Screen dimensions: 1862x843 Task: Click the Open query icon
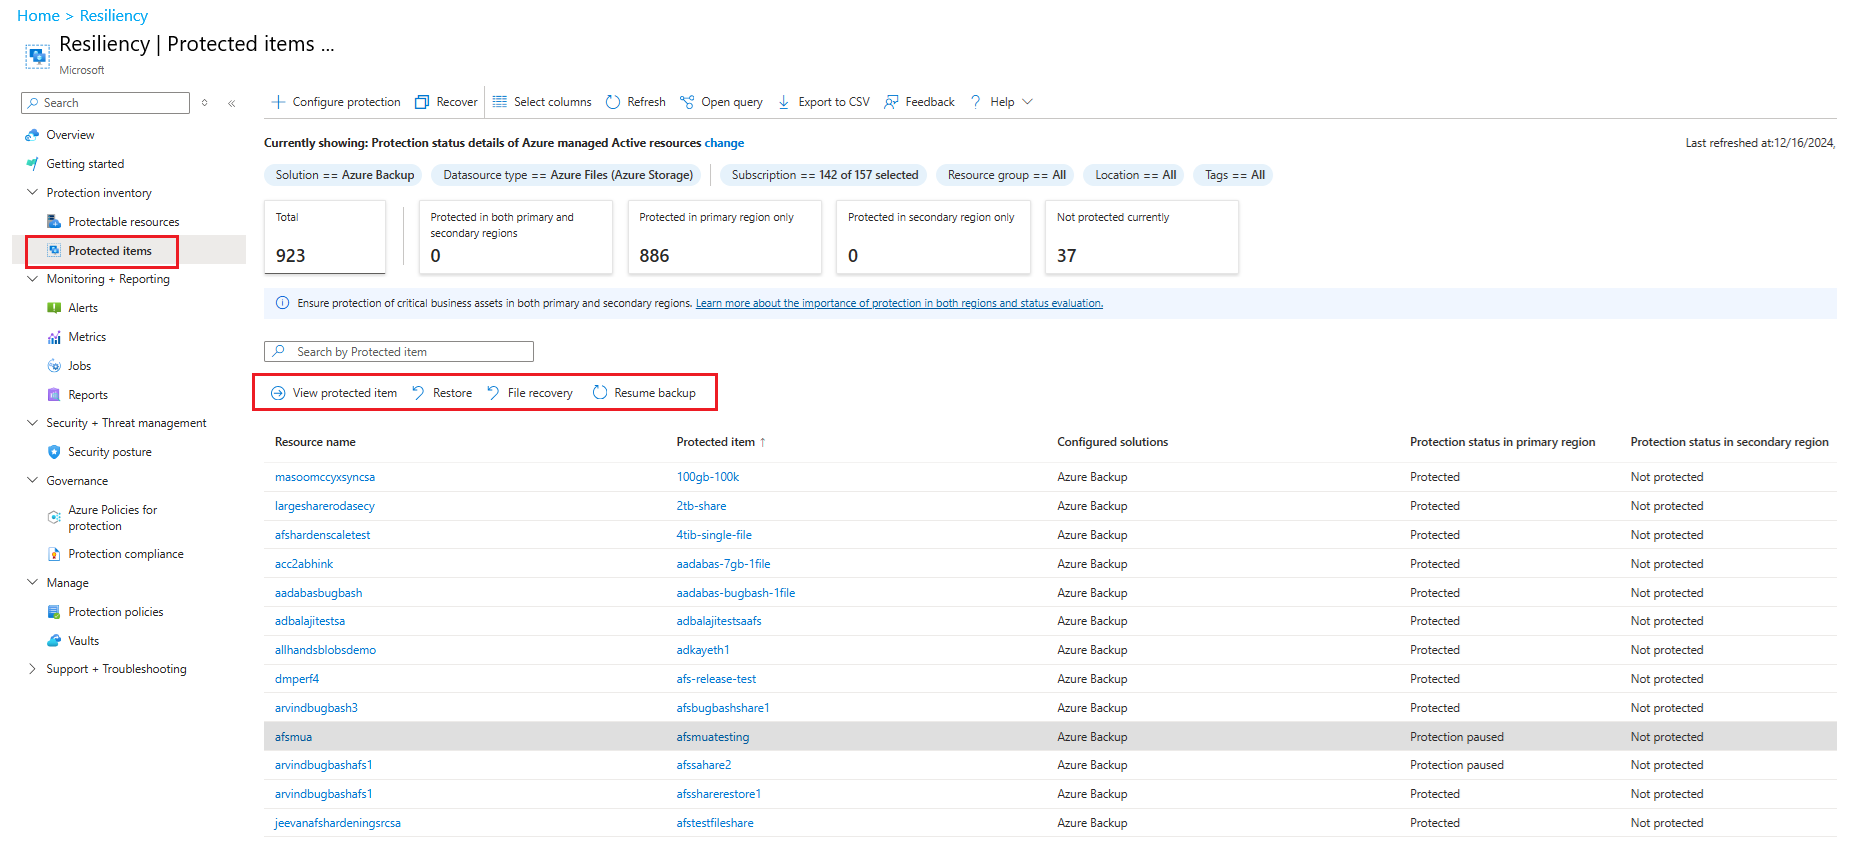click(687, 102)
